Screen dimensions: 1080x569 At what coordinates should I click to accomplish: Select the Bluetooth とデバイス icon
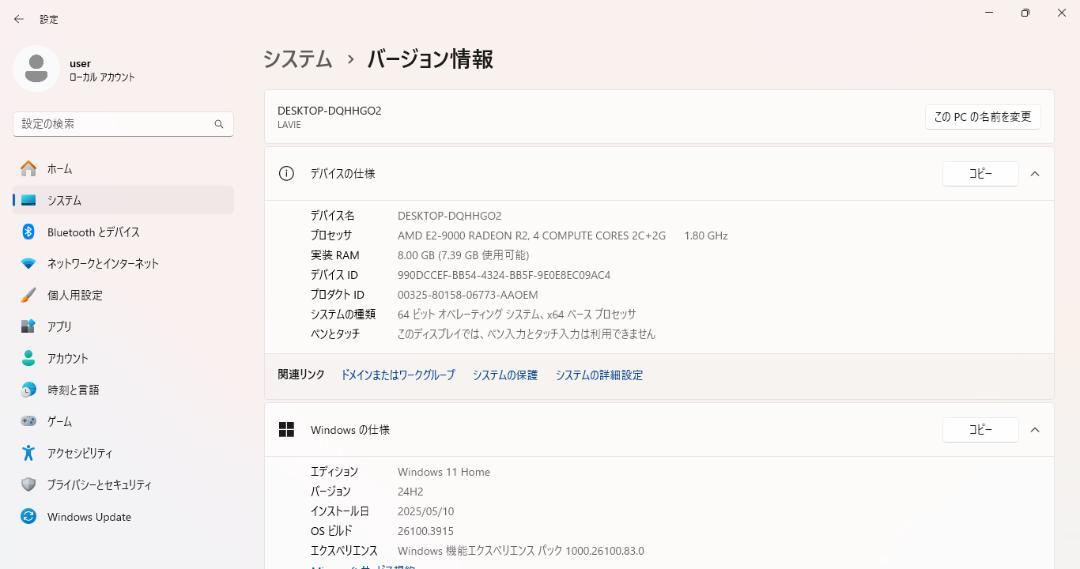click(x=28, y=231)
